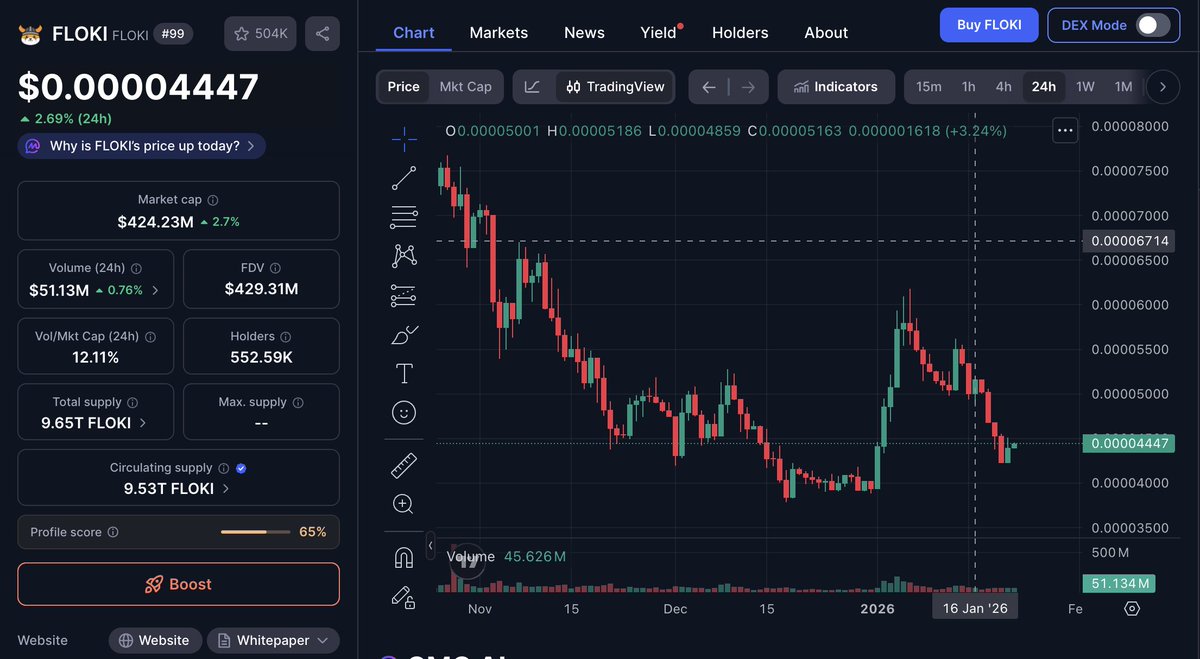Set timeframe to 15m
This screenshot has height=659, width=1200.
[x=929, y=87]
